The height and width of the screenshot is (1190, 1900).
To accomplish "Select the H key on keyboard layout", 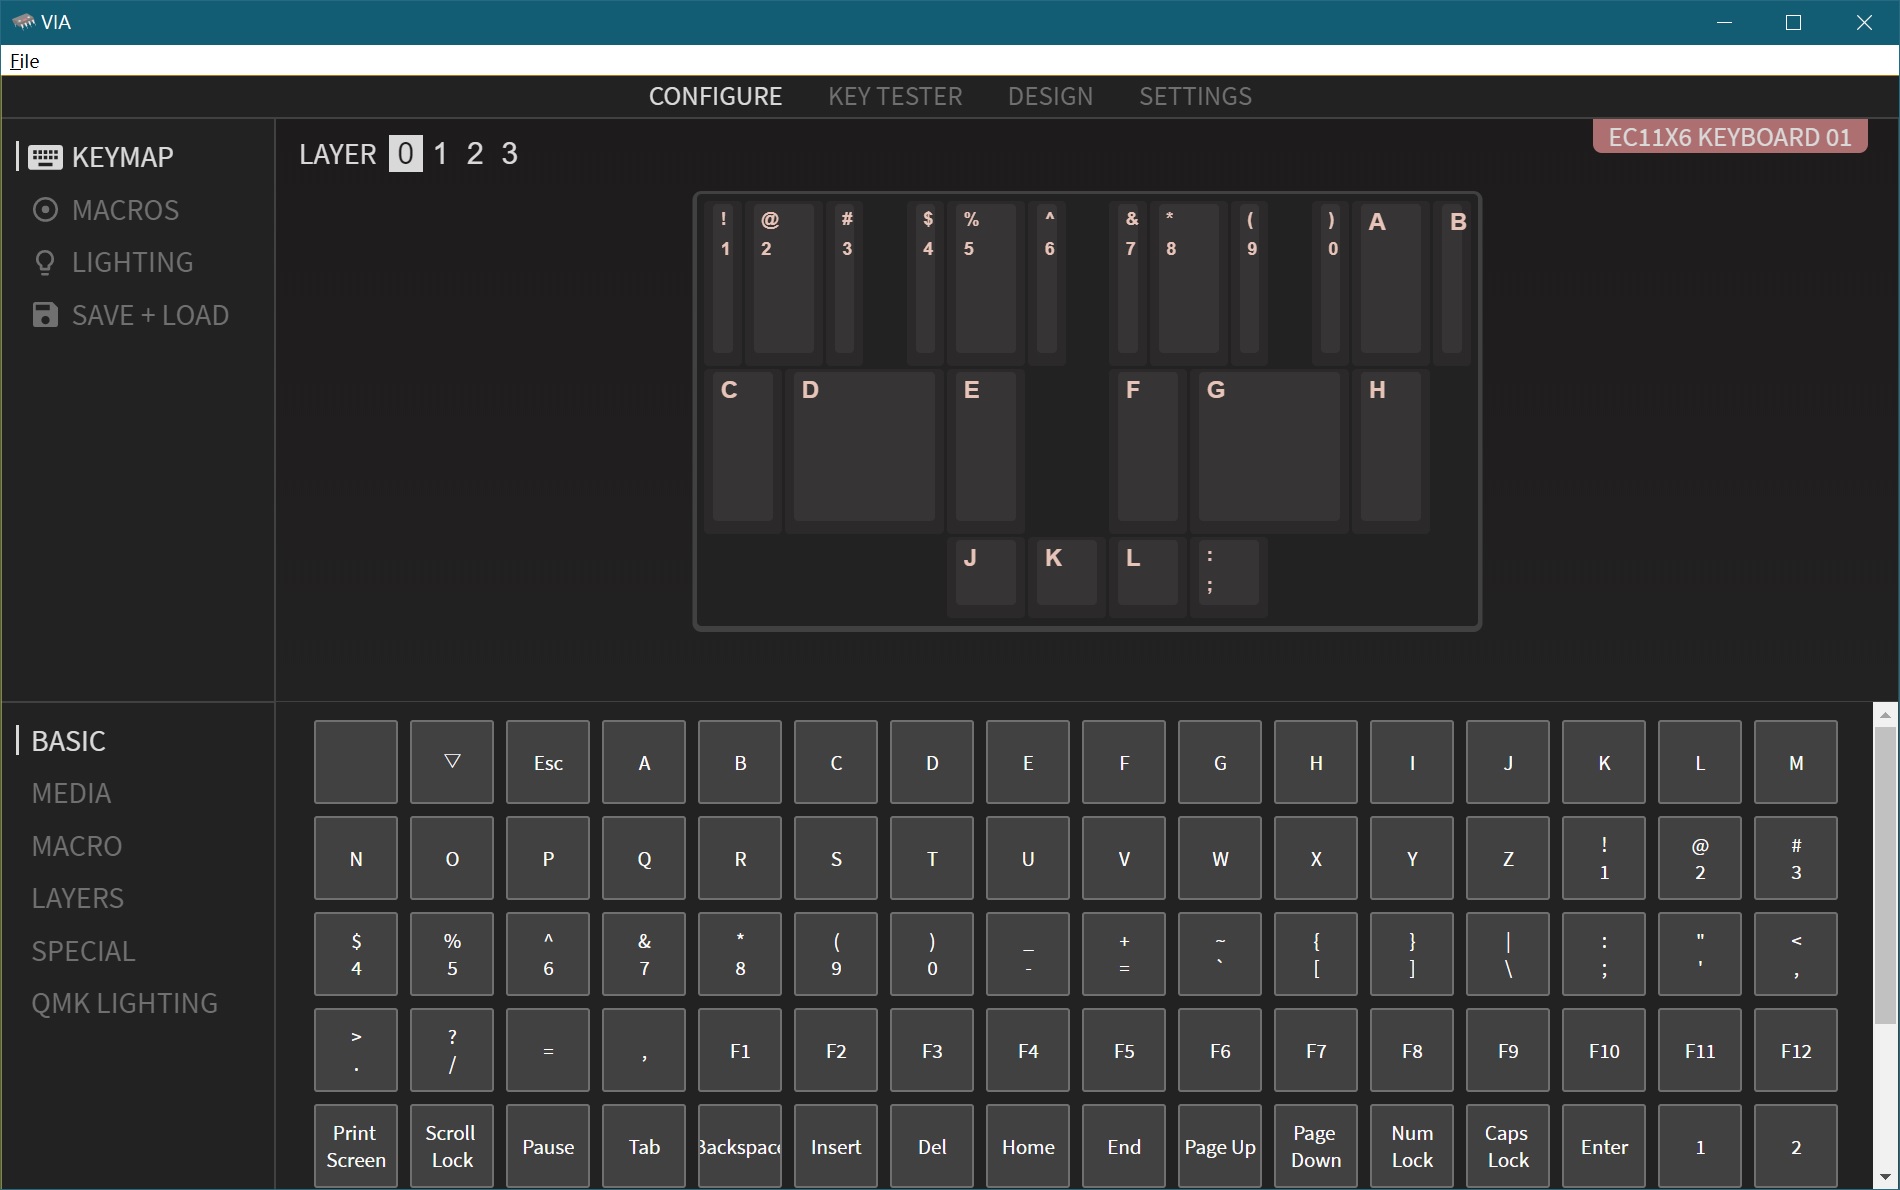I will (x=1391, y=451).
